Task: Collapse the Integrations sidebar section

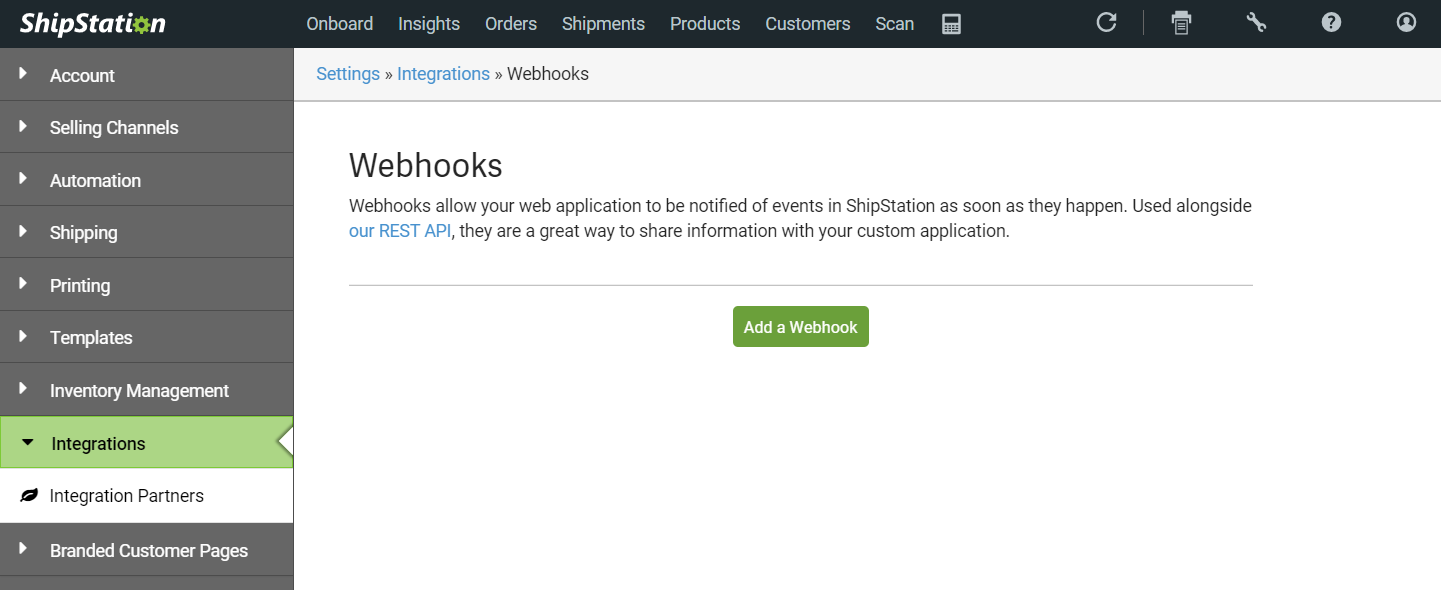Action: tap(147, 443)
